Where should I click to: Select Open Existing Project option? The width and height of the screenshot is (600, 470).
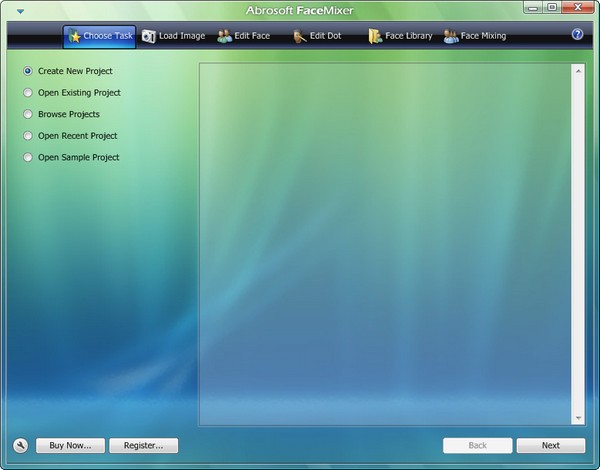72,93
